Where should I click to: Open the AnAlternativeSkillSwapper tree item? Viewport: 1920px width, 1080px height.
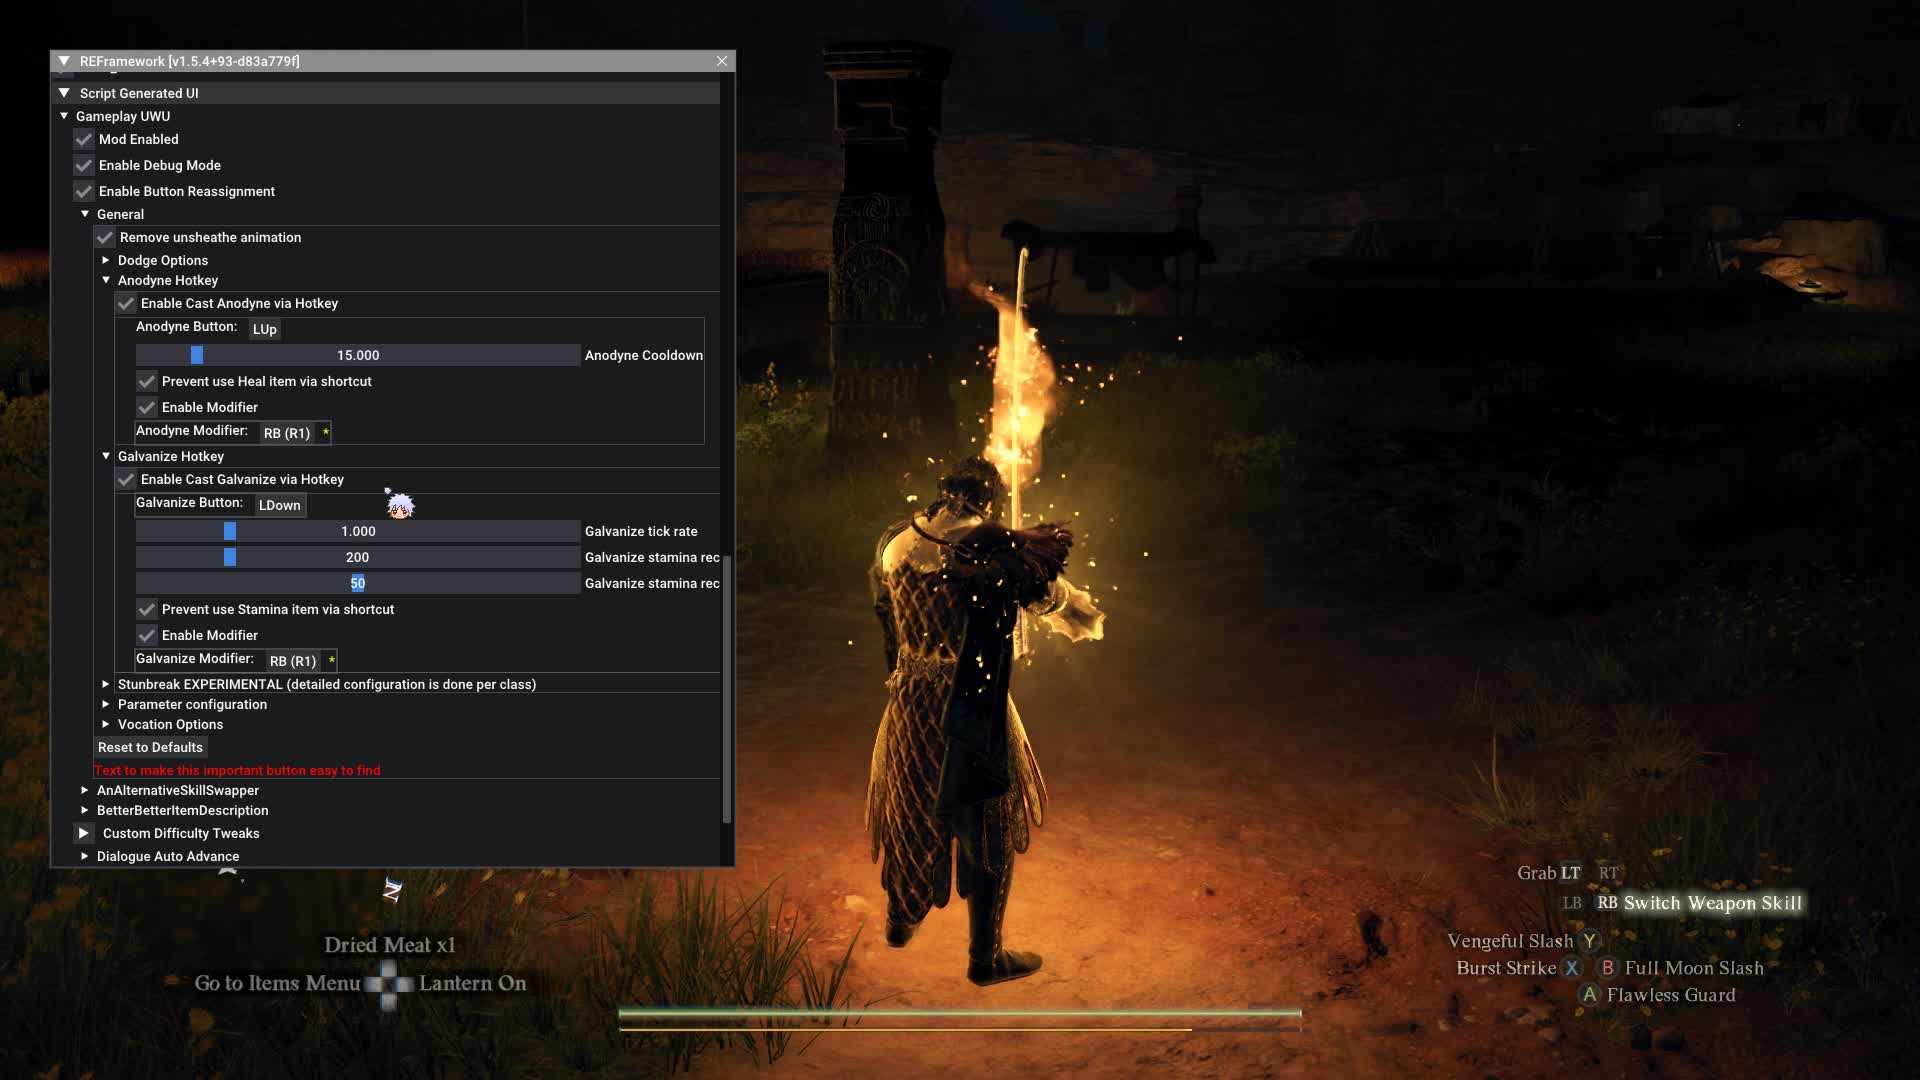[85, 790]
